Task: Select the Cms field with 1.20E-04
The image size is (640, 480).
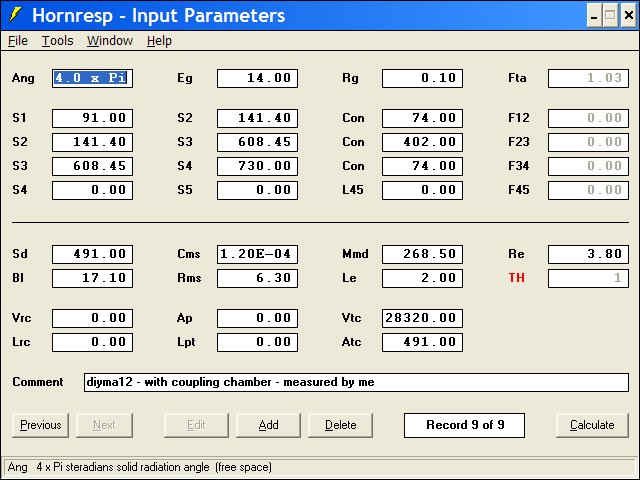Action: click(258, 254)
